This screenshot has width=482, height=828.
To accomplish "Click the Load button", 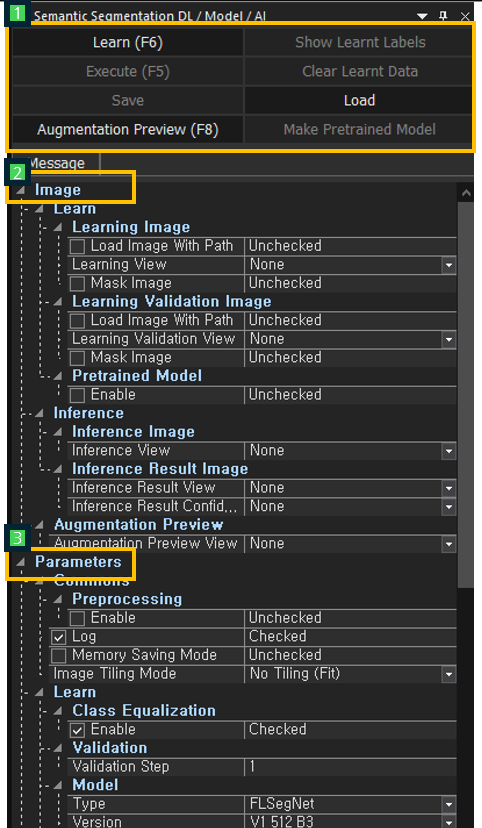I will tap(359, 100).
